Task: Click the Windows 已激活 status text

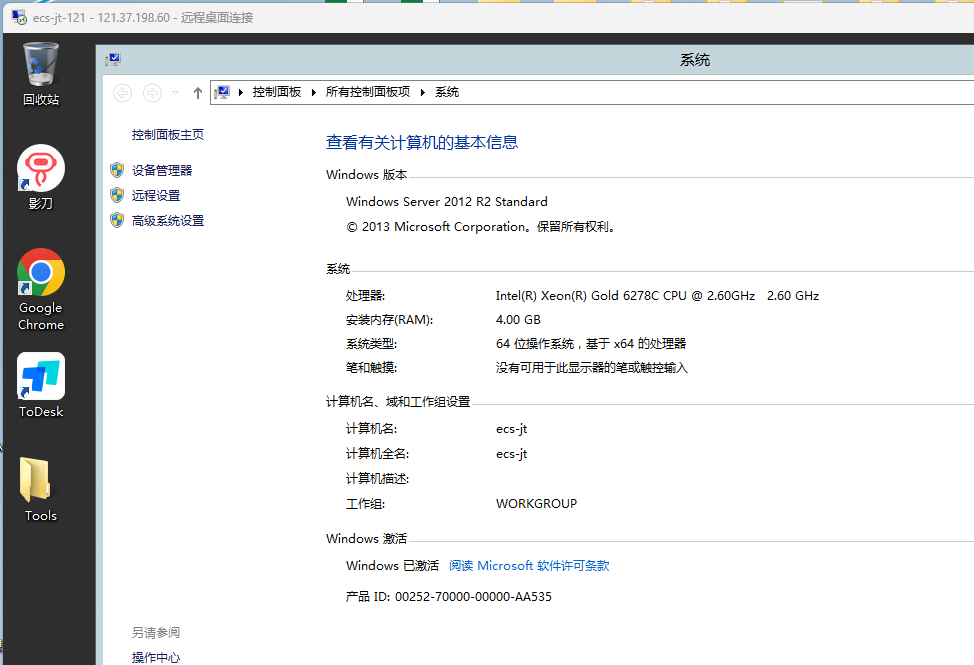Action: pos(392,566)
